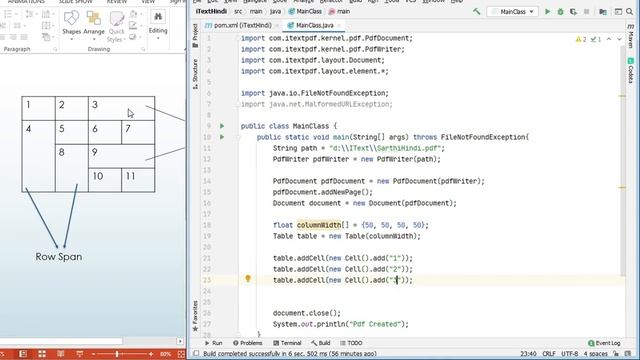Adjust the PowerPoint zoom slider handle

[117, 354]
